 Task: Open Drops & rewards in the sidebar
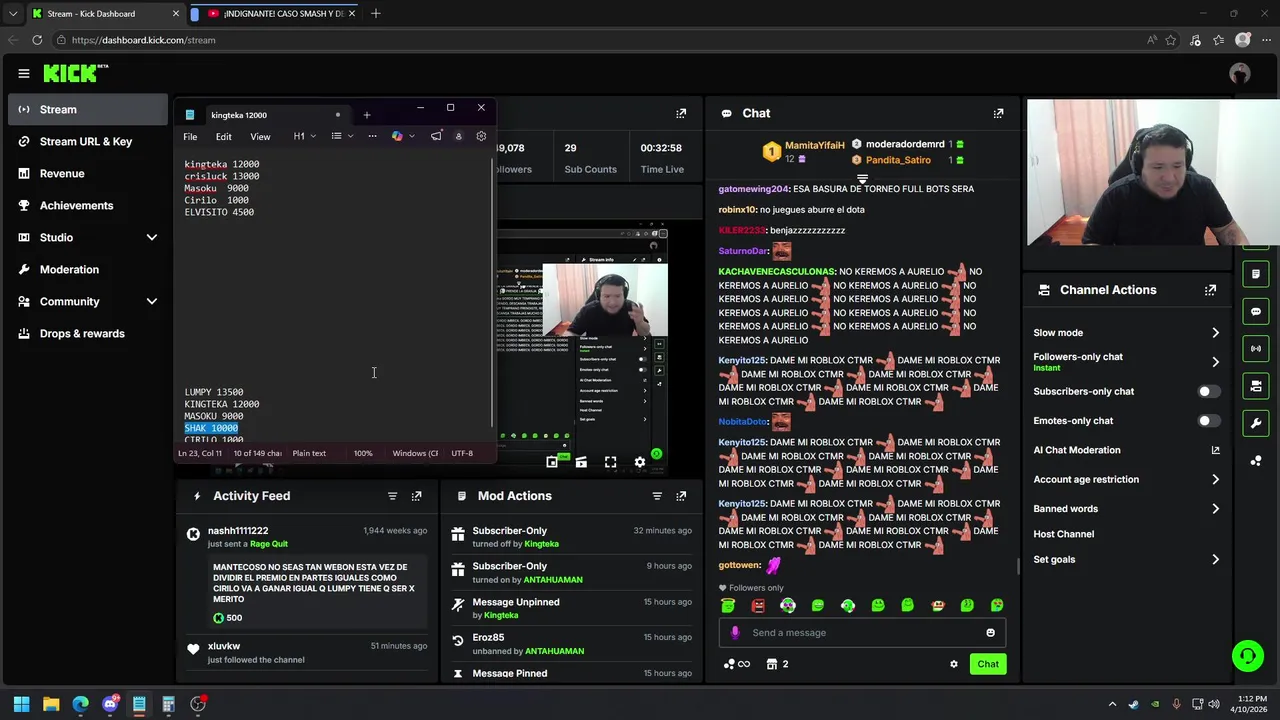click(x=88, y=333)
